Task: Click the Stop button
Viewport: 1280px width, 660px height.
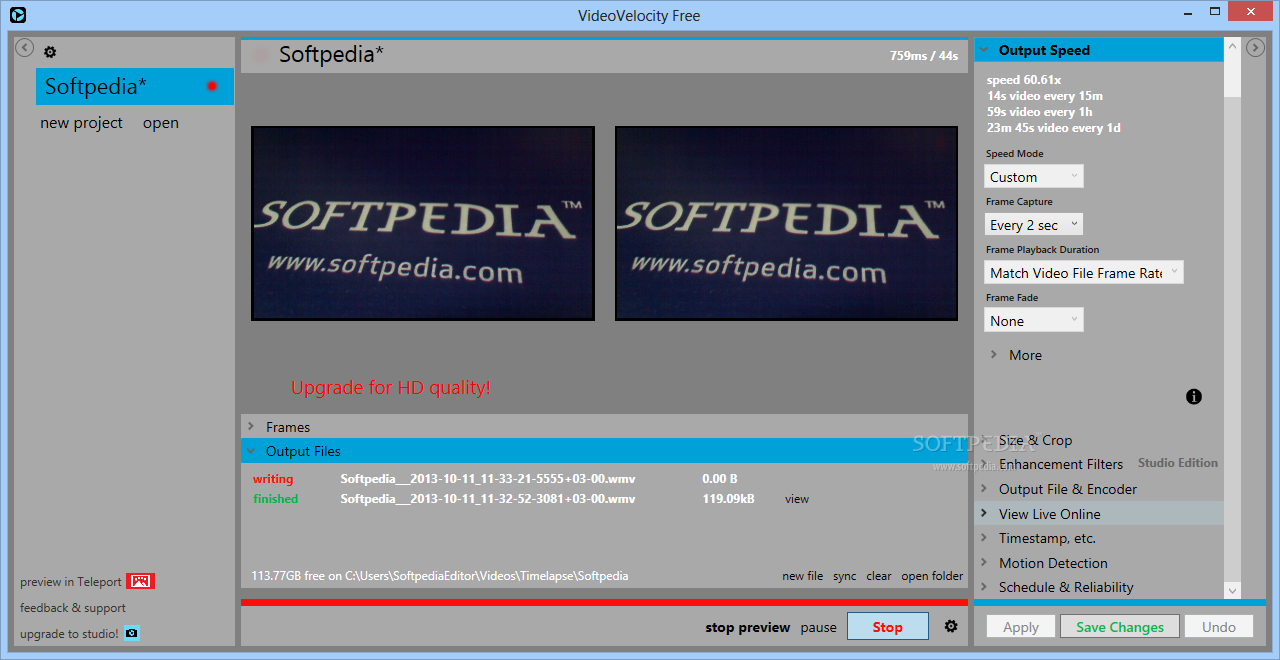Action: pos(887,627)
